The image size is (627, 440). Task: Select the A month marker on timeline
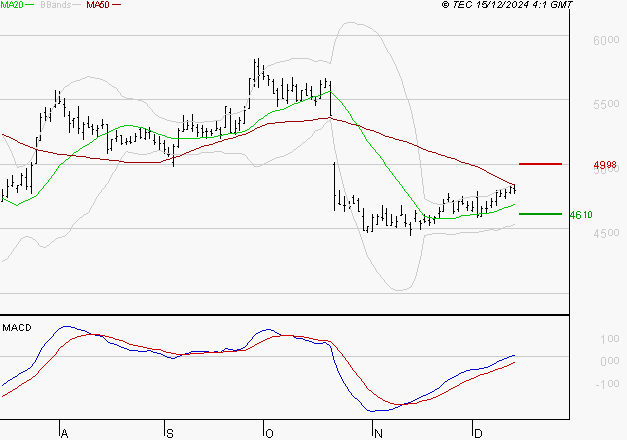(65, 432)
